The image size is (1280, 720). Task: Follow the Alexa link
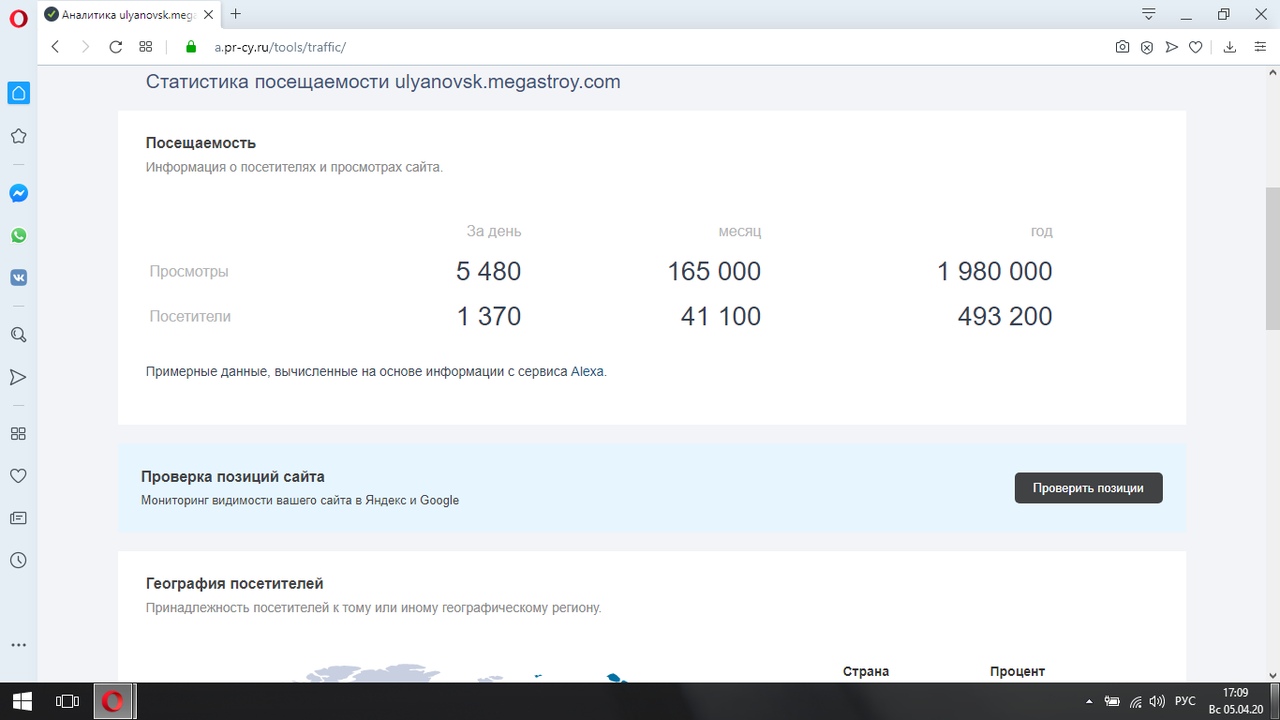click(x=587, y=371)
